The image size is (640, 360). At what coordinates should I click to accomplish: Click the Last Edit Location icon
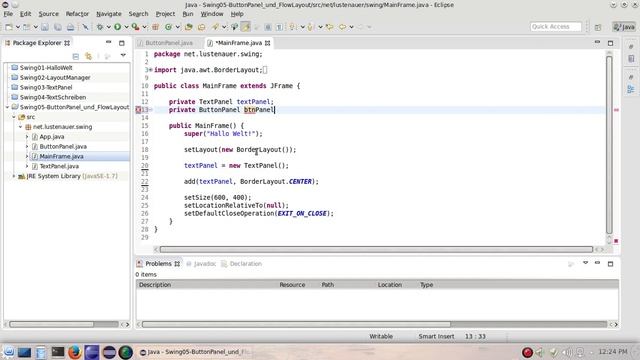(329, 27)
